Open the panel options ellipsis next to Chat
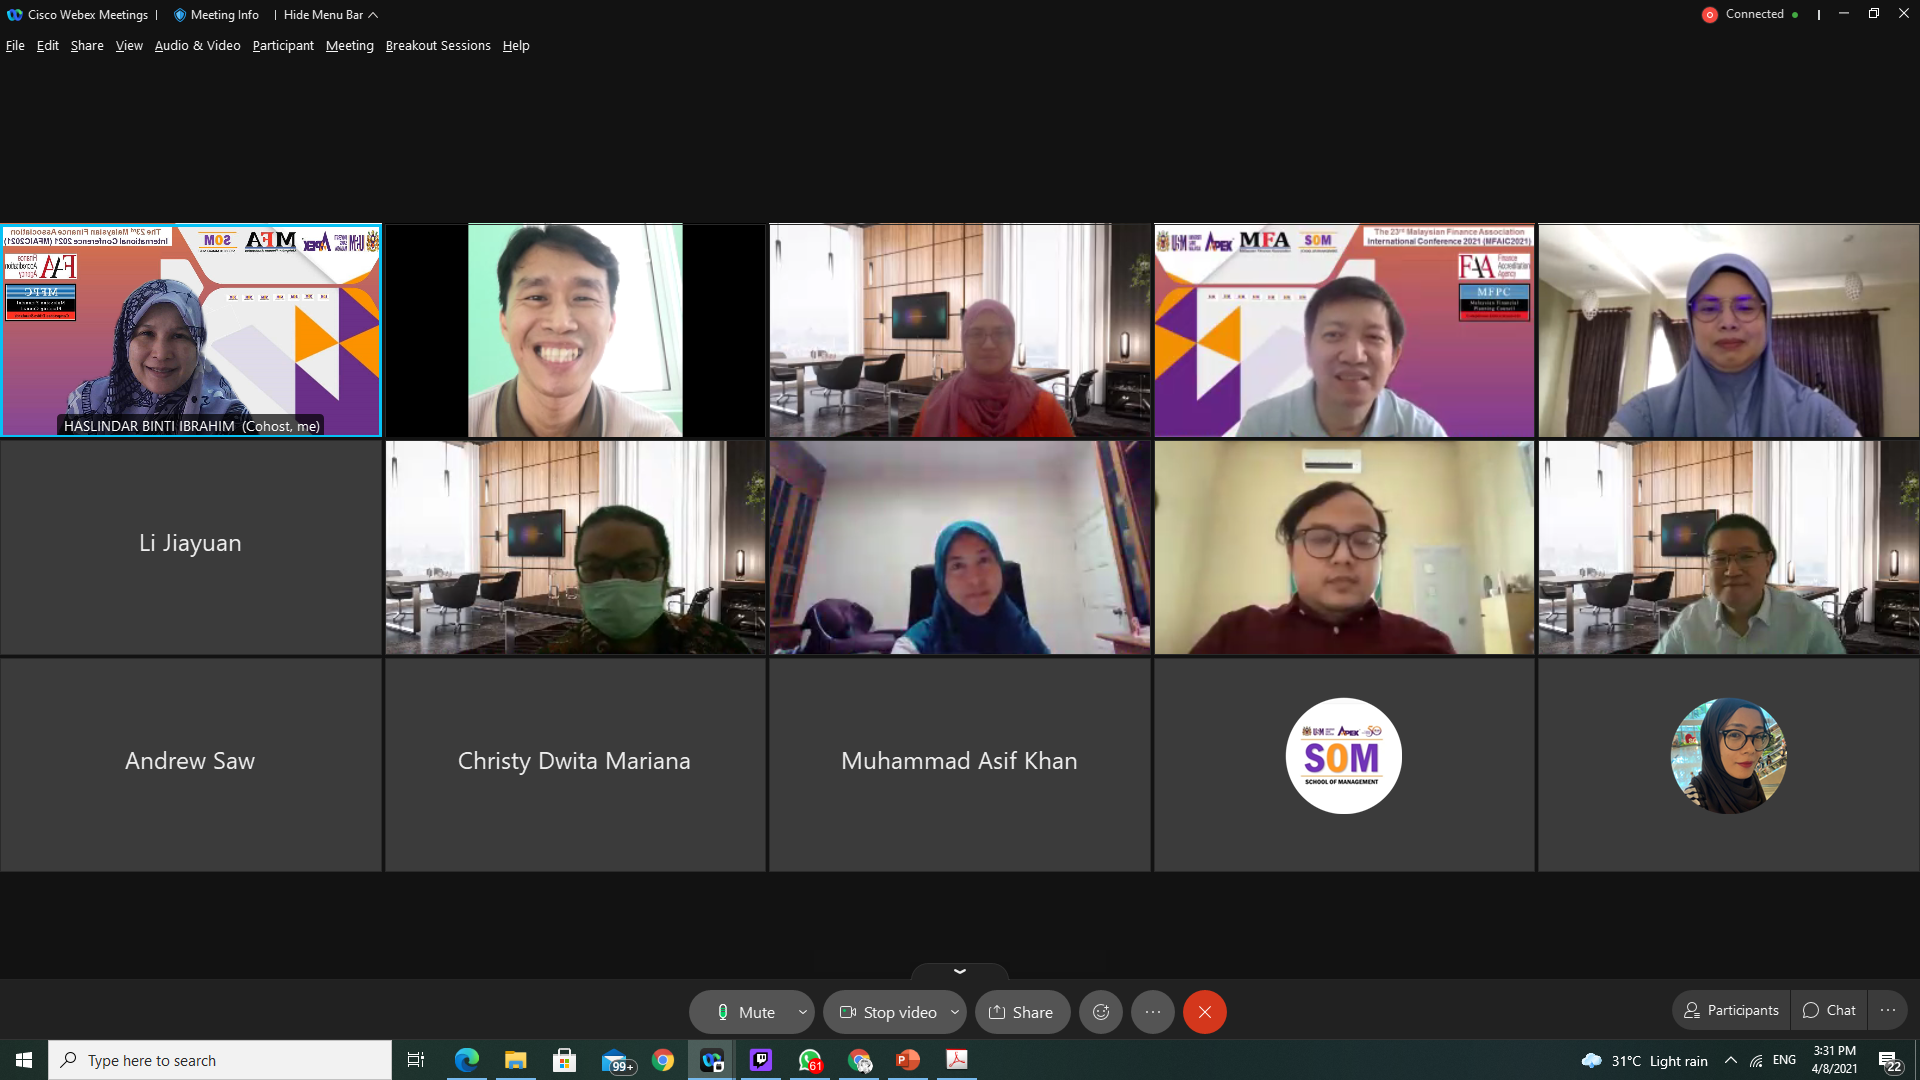Screen dimensions: 1920x1080 [1887, 1010]
